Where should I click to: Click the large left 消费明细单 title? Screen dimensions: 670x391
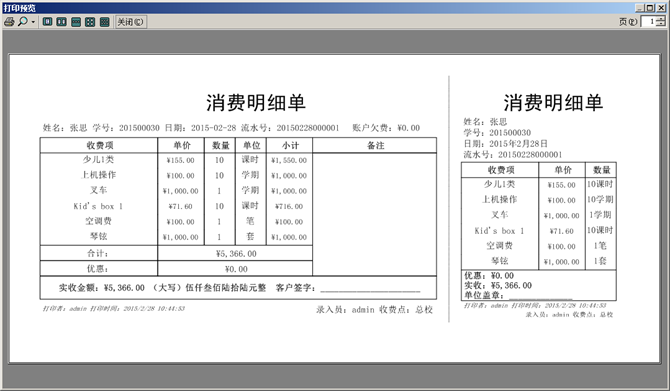click(x=256, y=103)
